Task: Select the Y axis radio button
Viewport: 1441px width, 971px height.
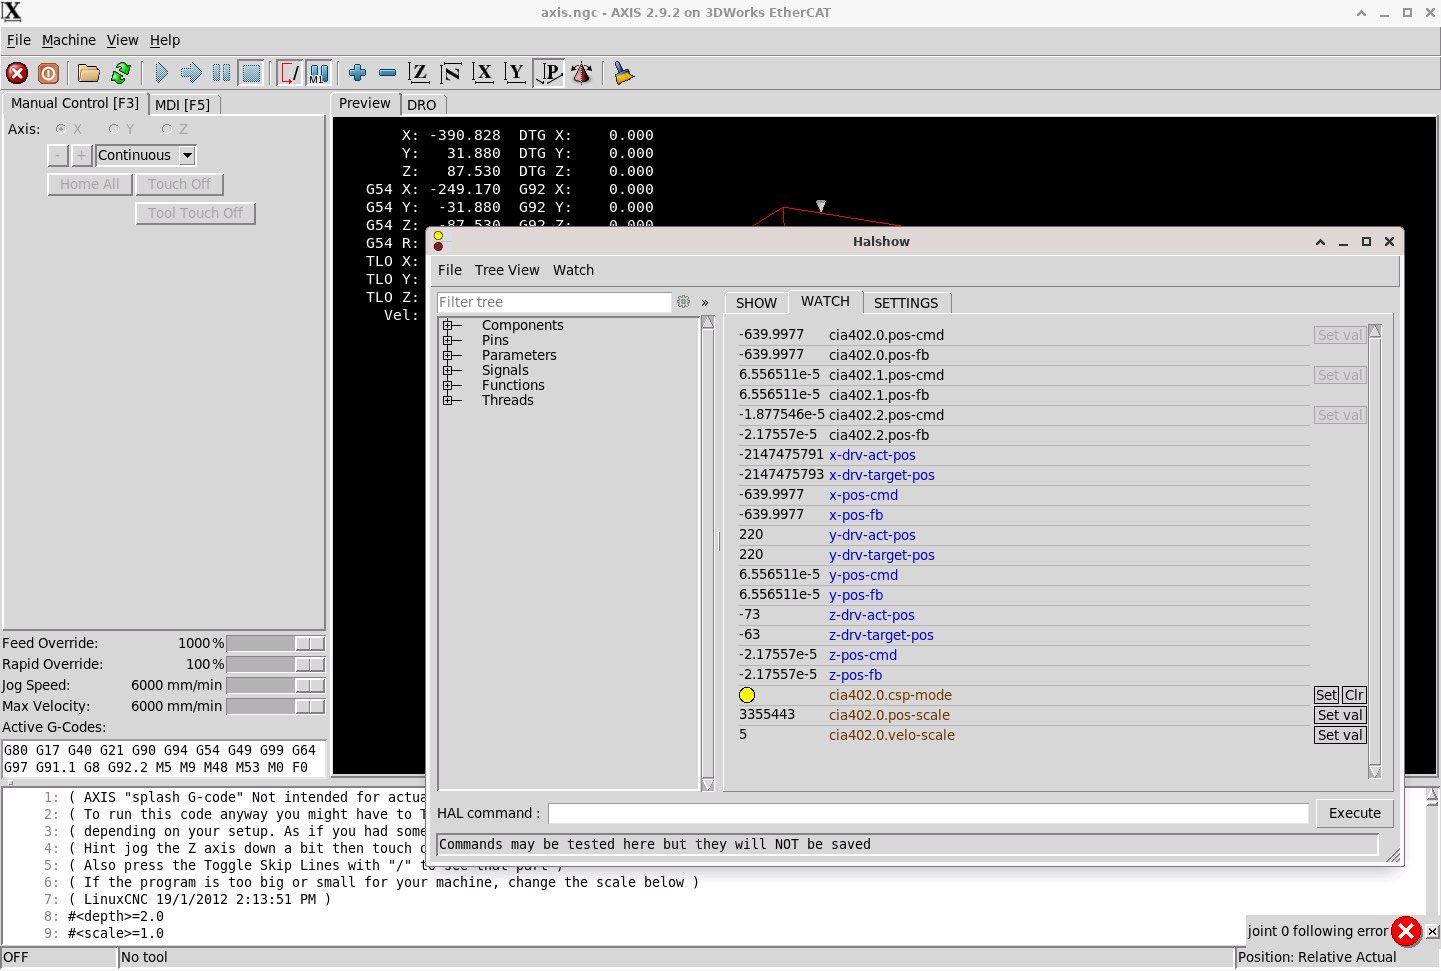Action: click(x=114, y=129)
